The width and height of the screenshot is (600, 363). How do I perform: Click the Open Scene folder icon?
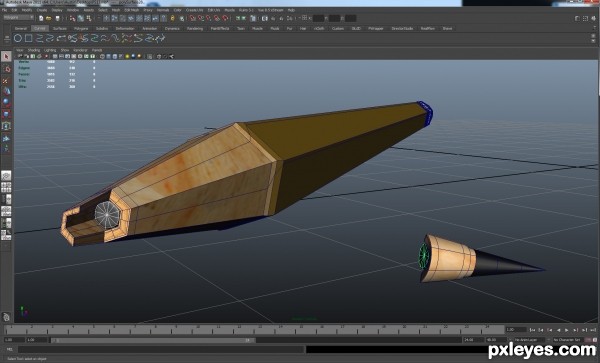pyautogui.click(x=49, y=18)
